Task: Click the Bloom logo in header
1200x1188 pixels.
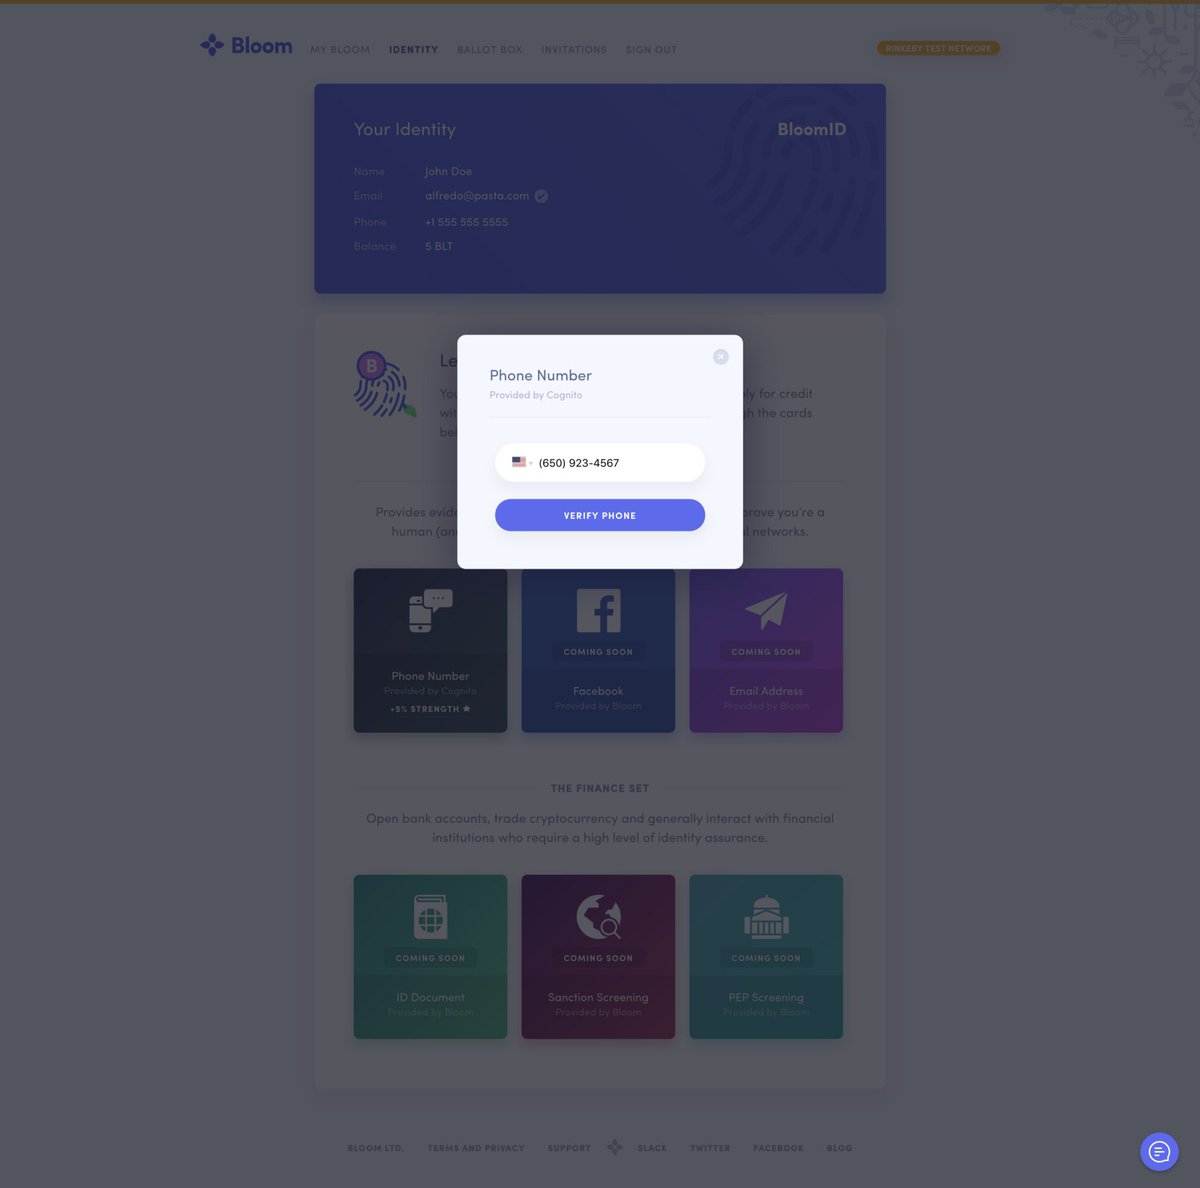Action: click(x=246, y=45)
